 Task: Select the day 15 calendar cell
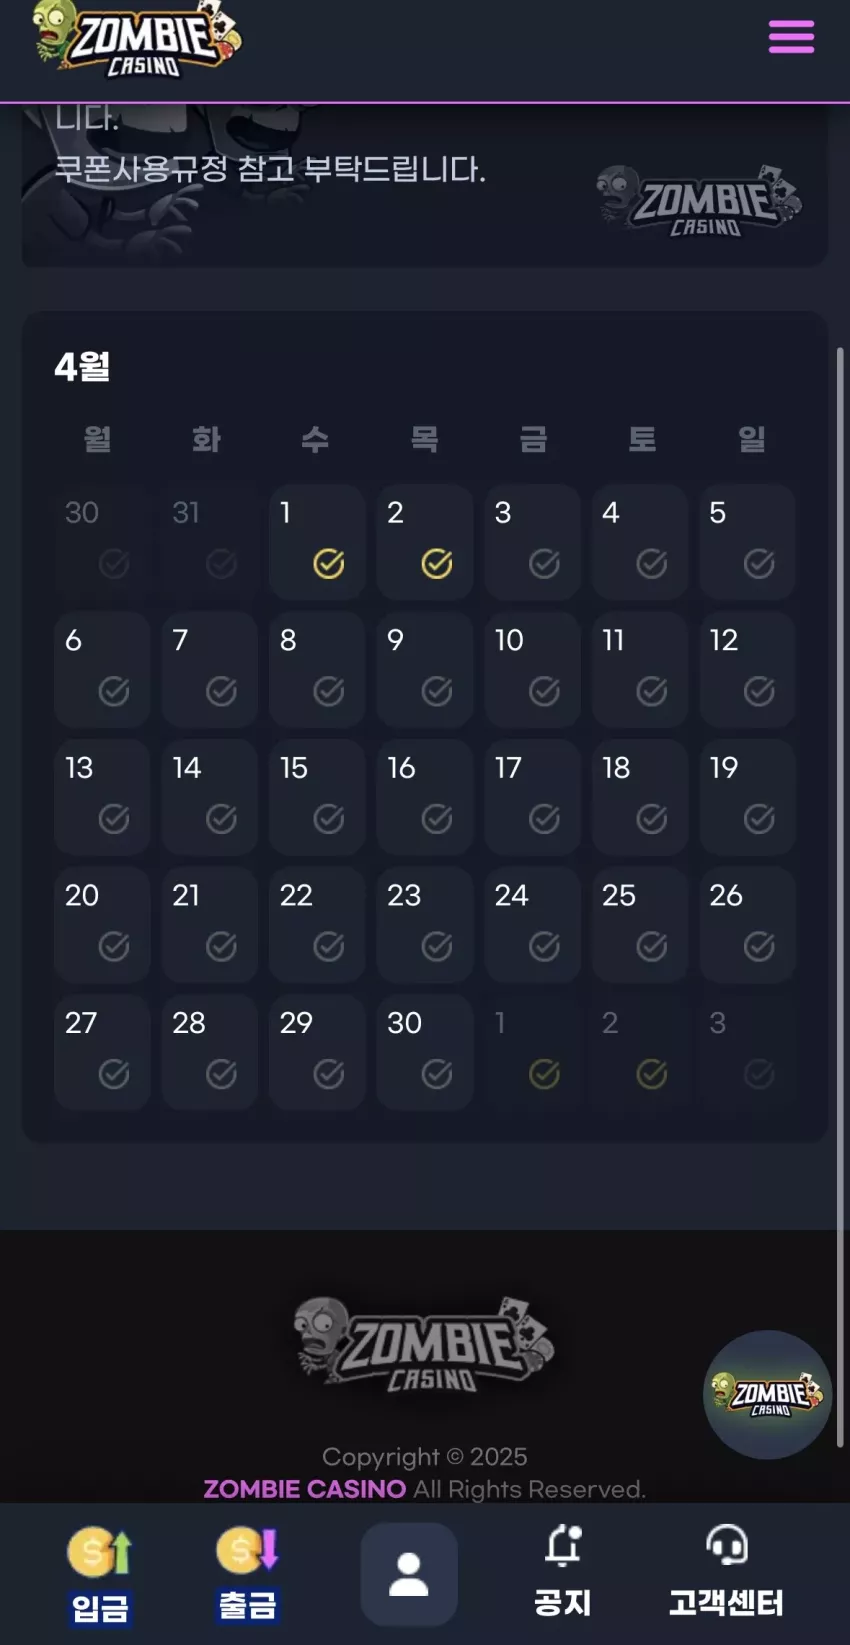tap(317, 797)
